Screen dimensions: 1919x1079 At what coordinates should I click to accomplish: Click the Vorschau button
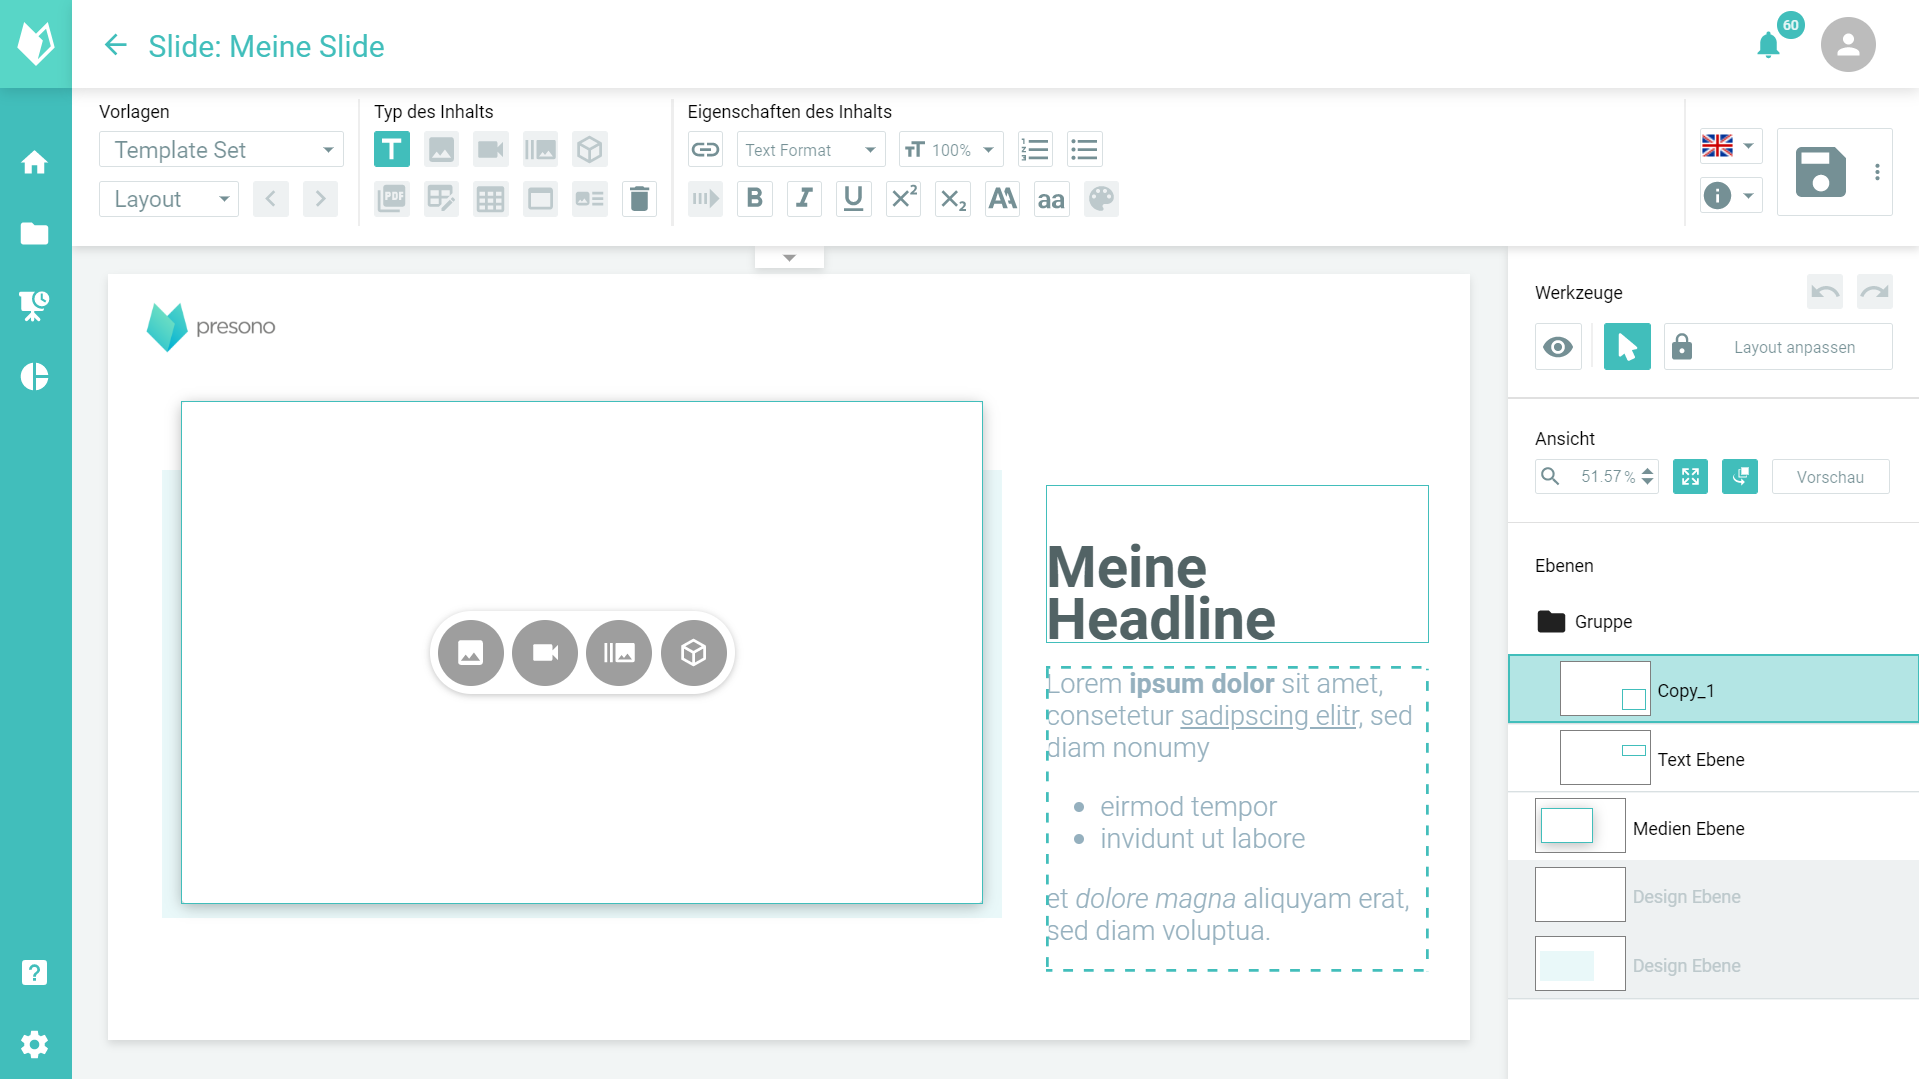click(1830, 477)
